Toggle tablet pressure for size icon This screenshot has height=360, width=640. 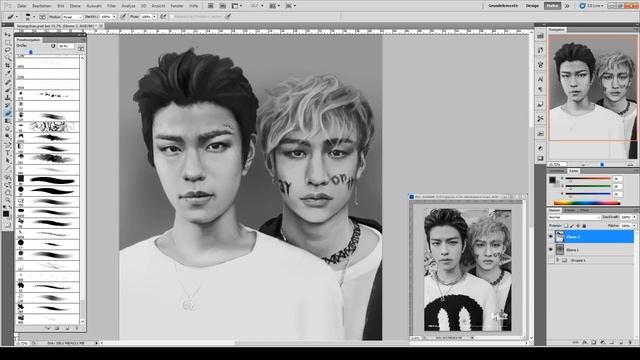coord(228,17)
